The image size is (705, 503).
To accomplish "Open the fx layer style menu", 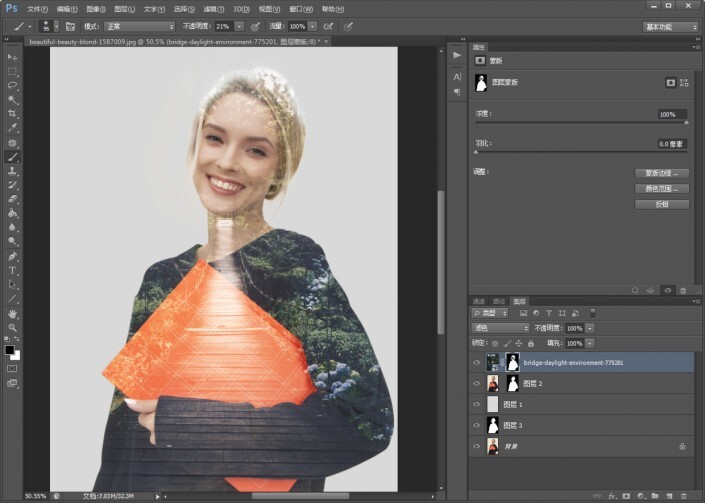I will click(611, 494).
